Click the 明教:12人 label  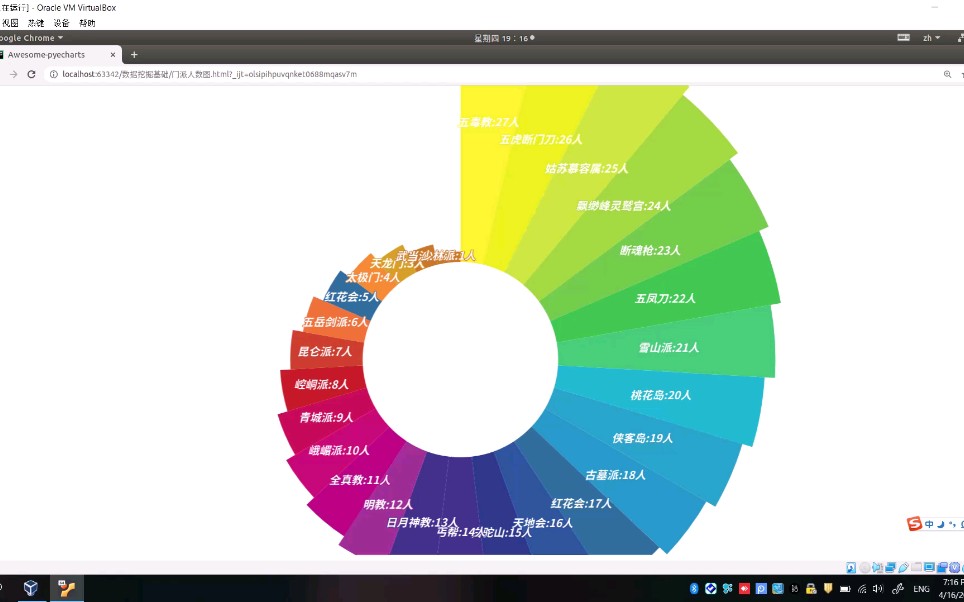388,505
